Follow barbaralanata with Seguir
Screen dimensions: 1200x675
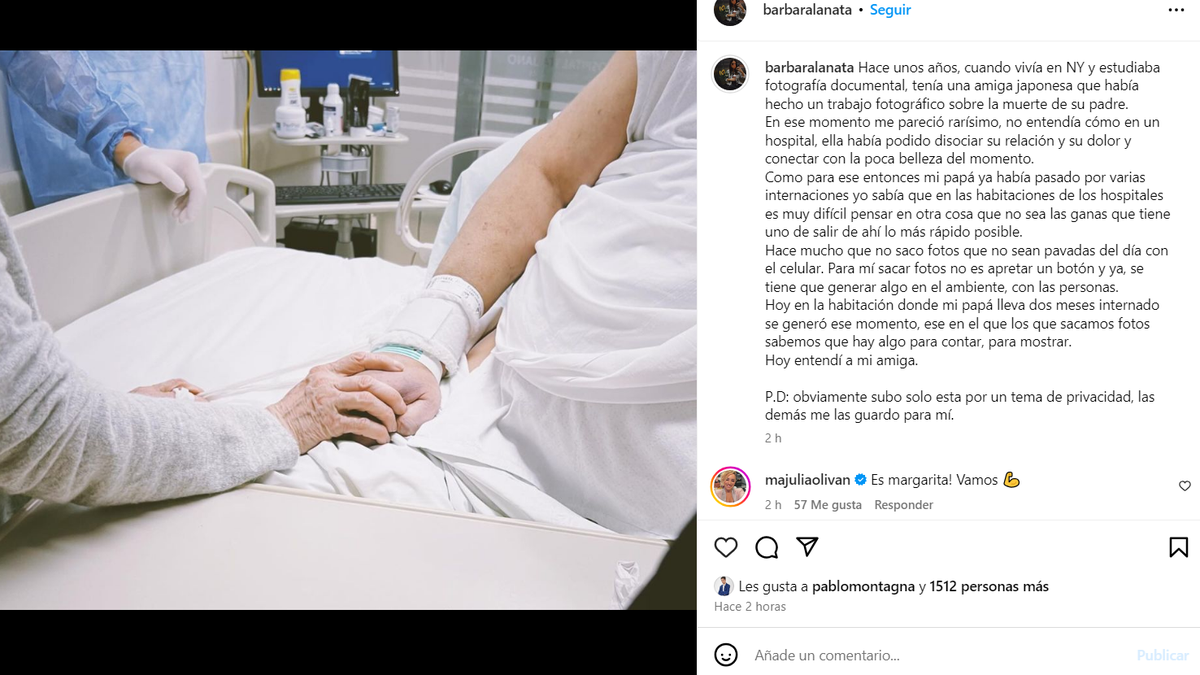point(890,10)
